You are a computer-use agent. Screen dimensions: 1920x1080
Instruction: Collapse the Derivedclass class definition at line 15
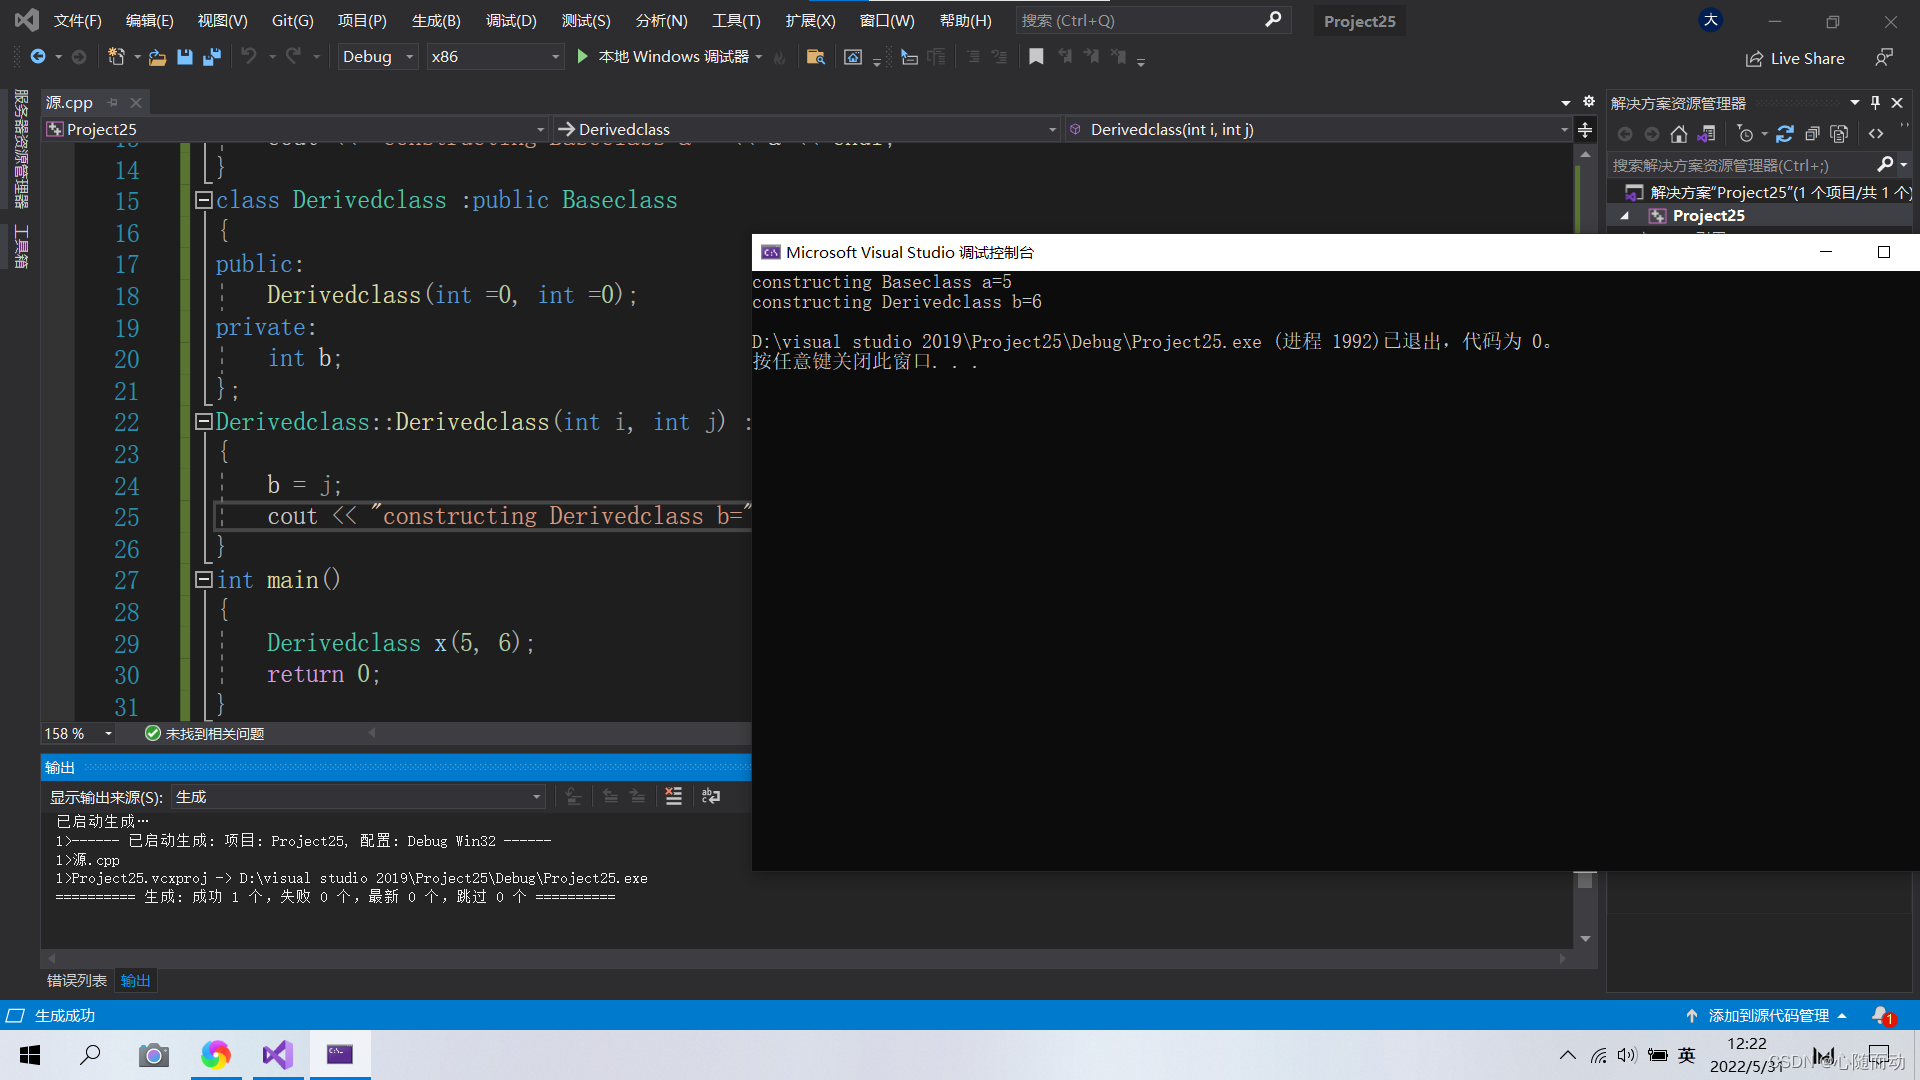tap(203, 200)
